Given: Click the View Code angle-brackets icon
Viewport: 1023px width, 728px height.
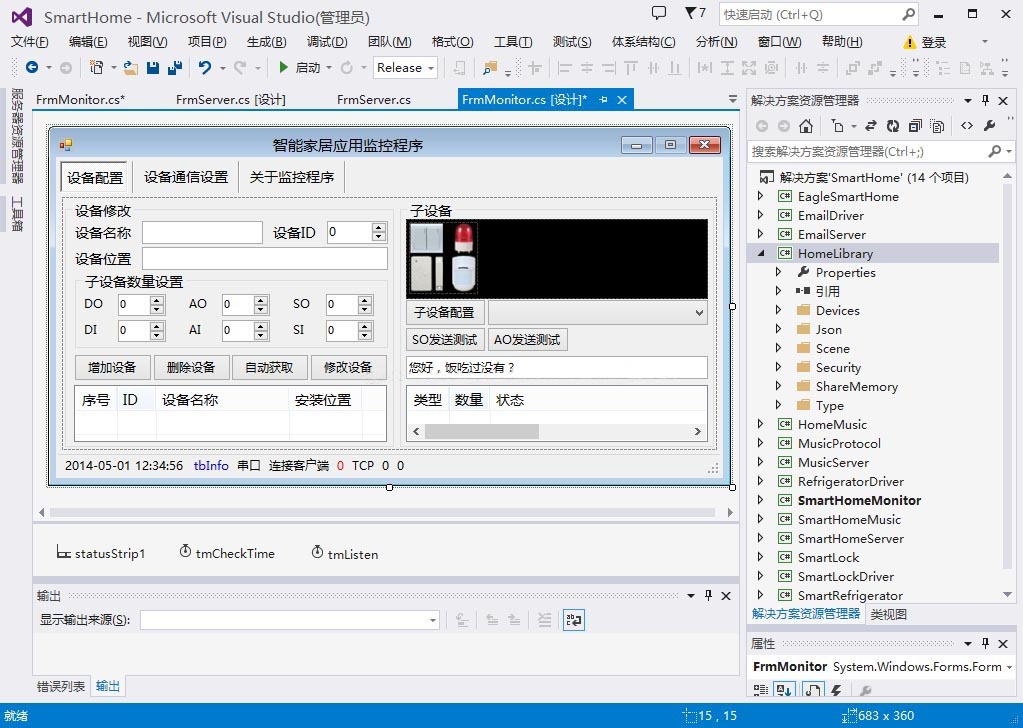Looking at the screenshot, I should pyautogui.click(x=967, y=126).
